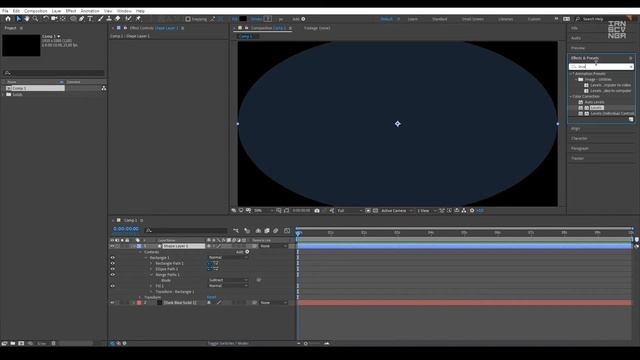Open the File menu

tap(5, 11)
